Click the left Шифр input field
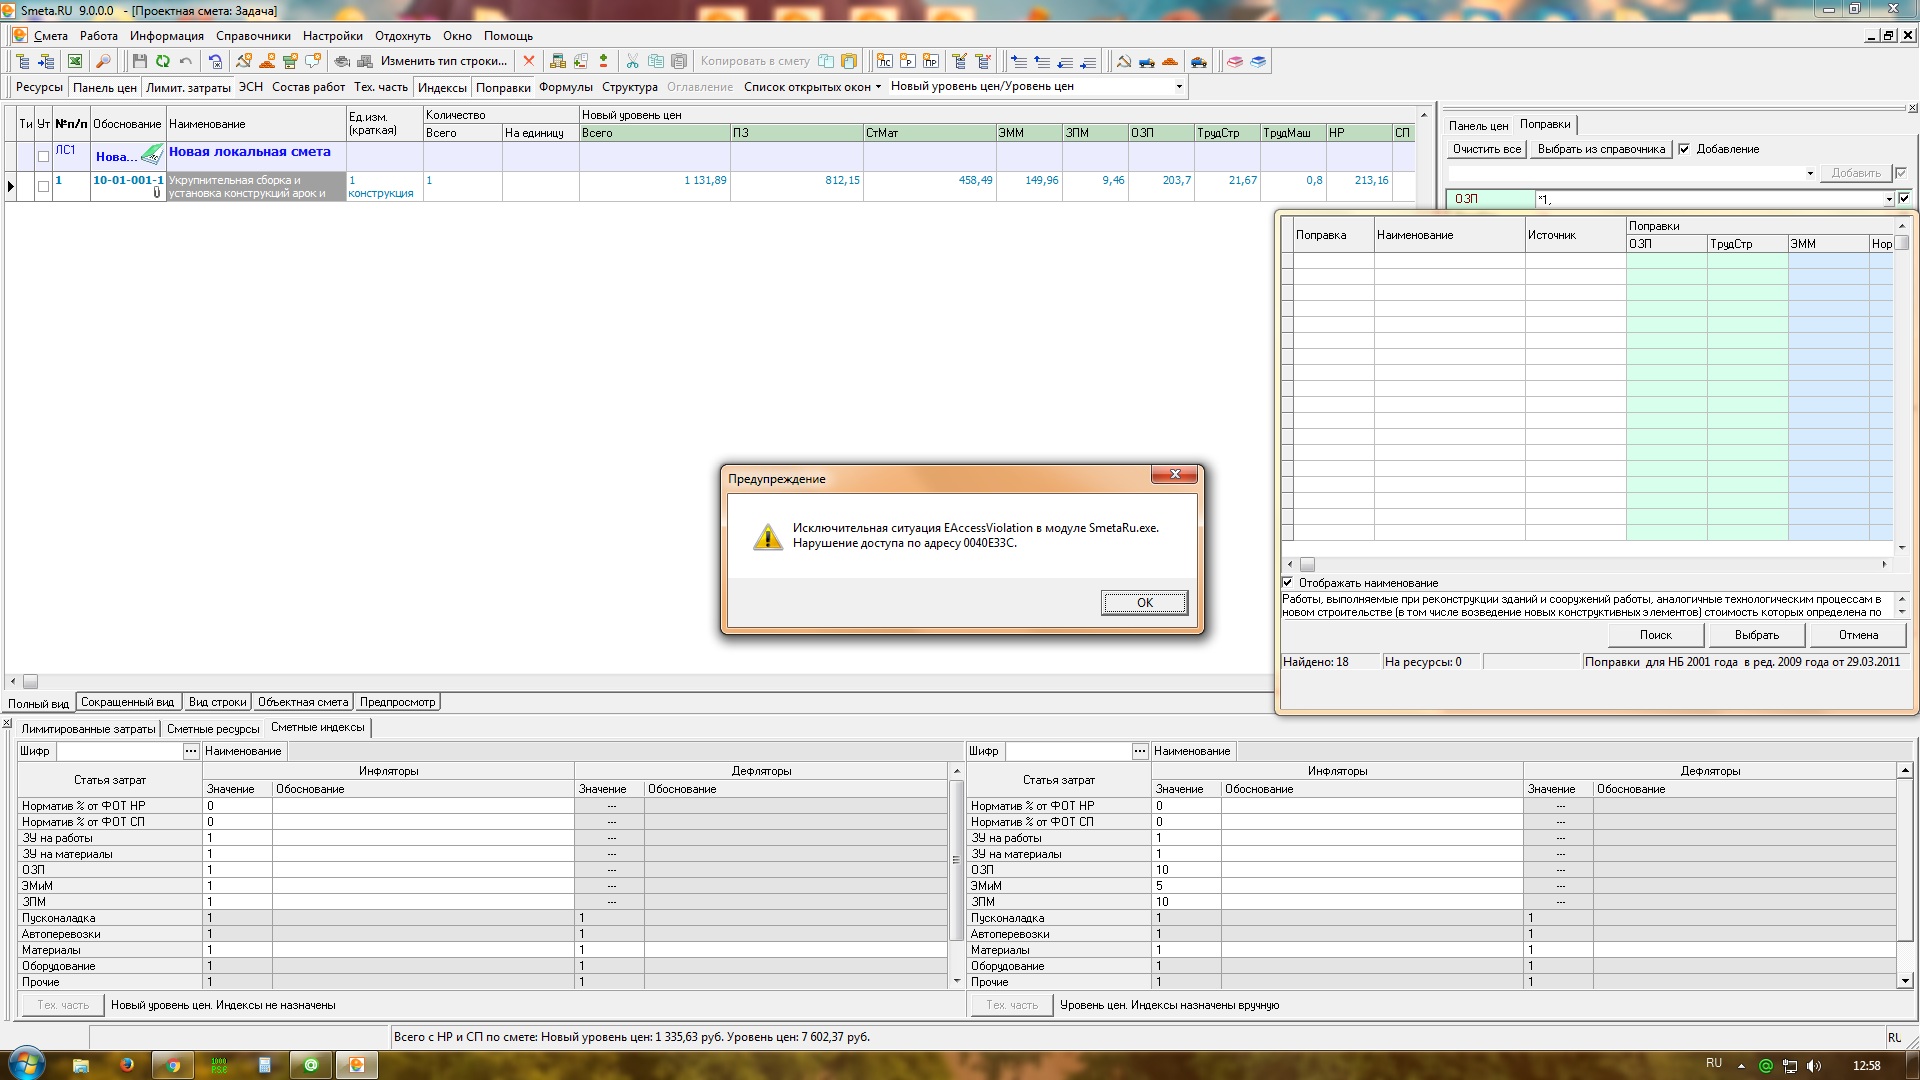Image resolution: width=1920 pixels, height=1080 pixels. click(118, 751)
